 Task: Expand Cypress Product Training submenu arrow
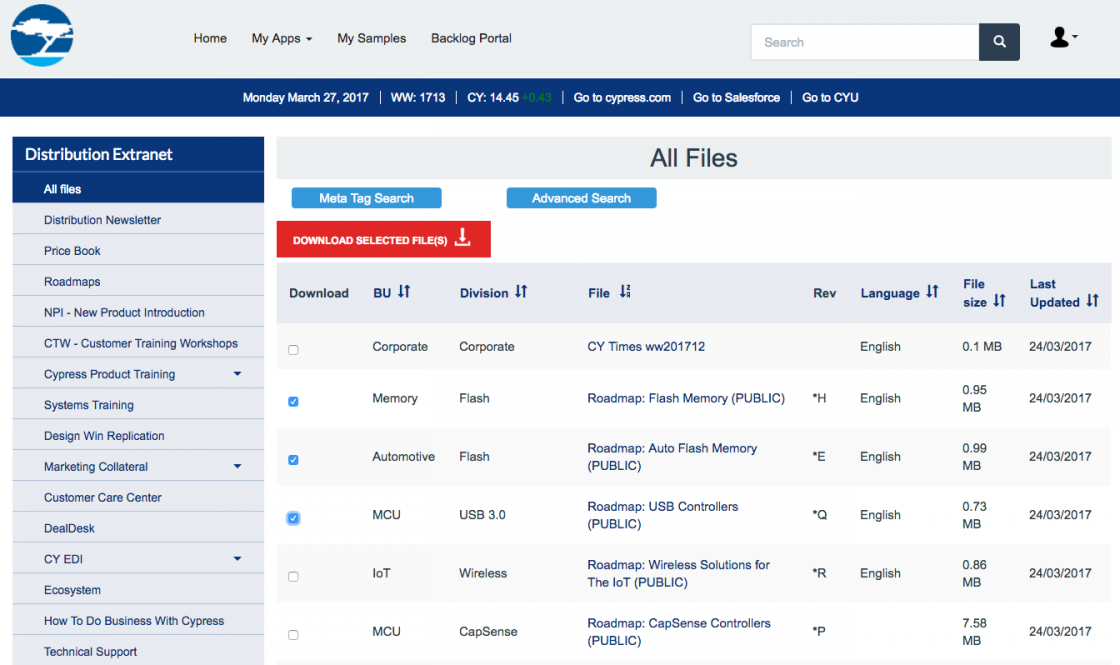point(237,374)
